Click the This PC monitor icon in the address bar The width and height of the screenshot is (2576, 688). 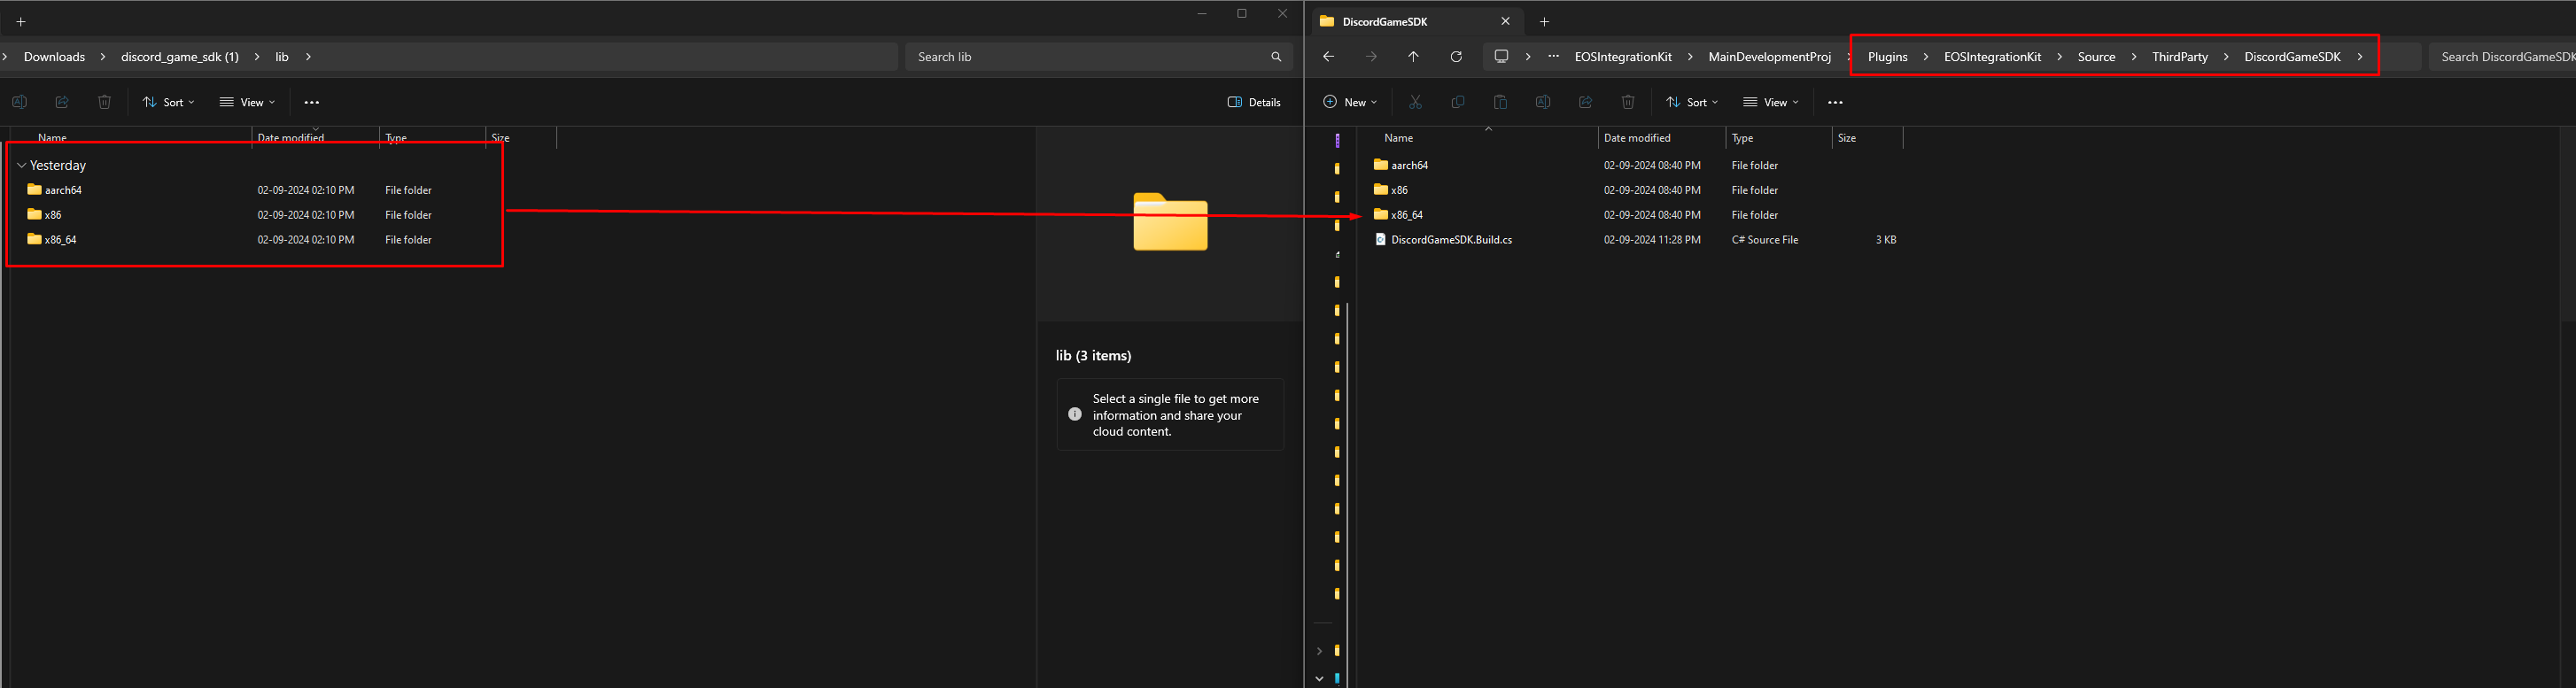1501,57
